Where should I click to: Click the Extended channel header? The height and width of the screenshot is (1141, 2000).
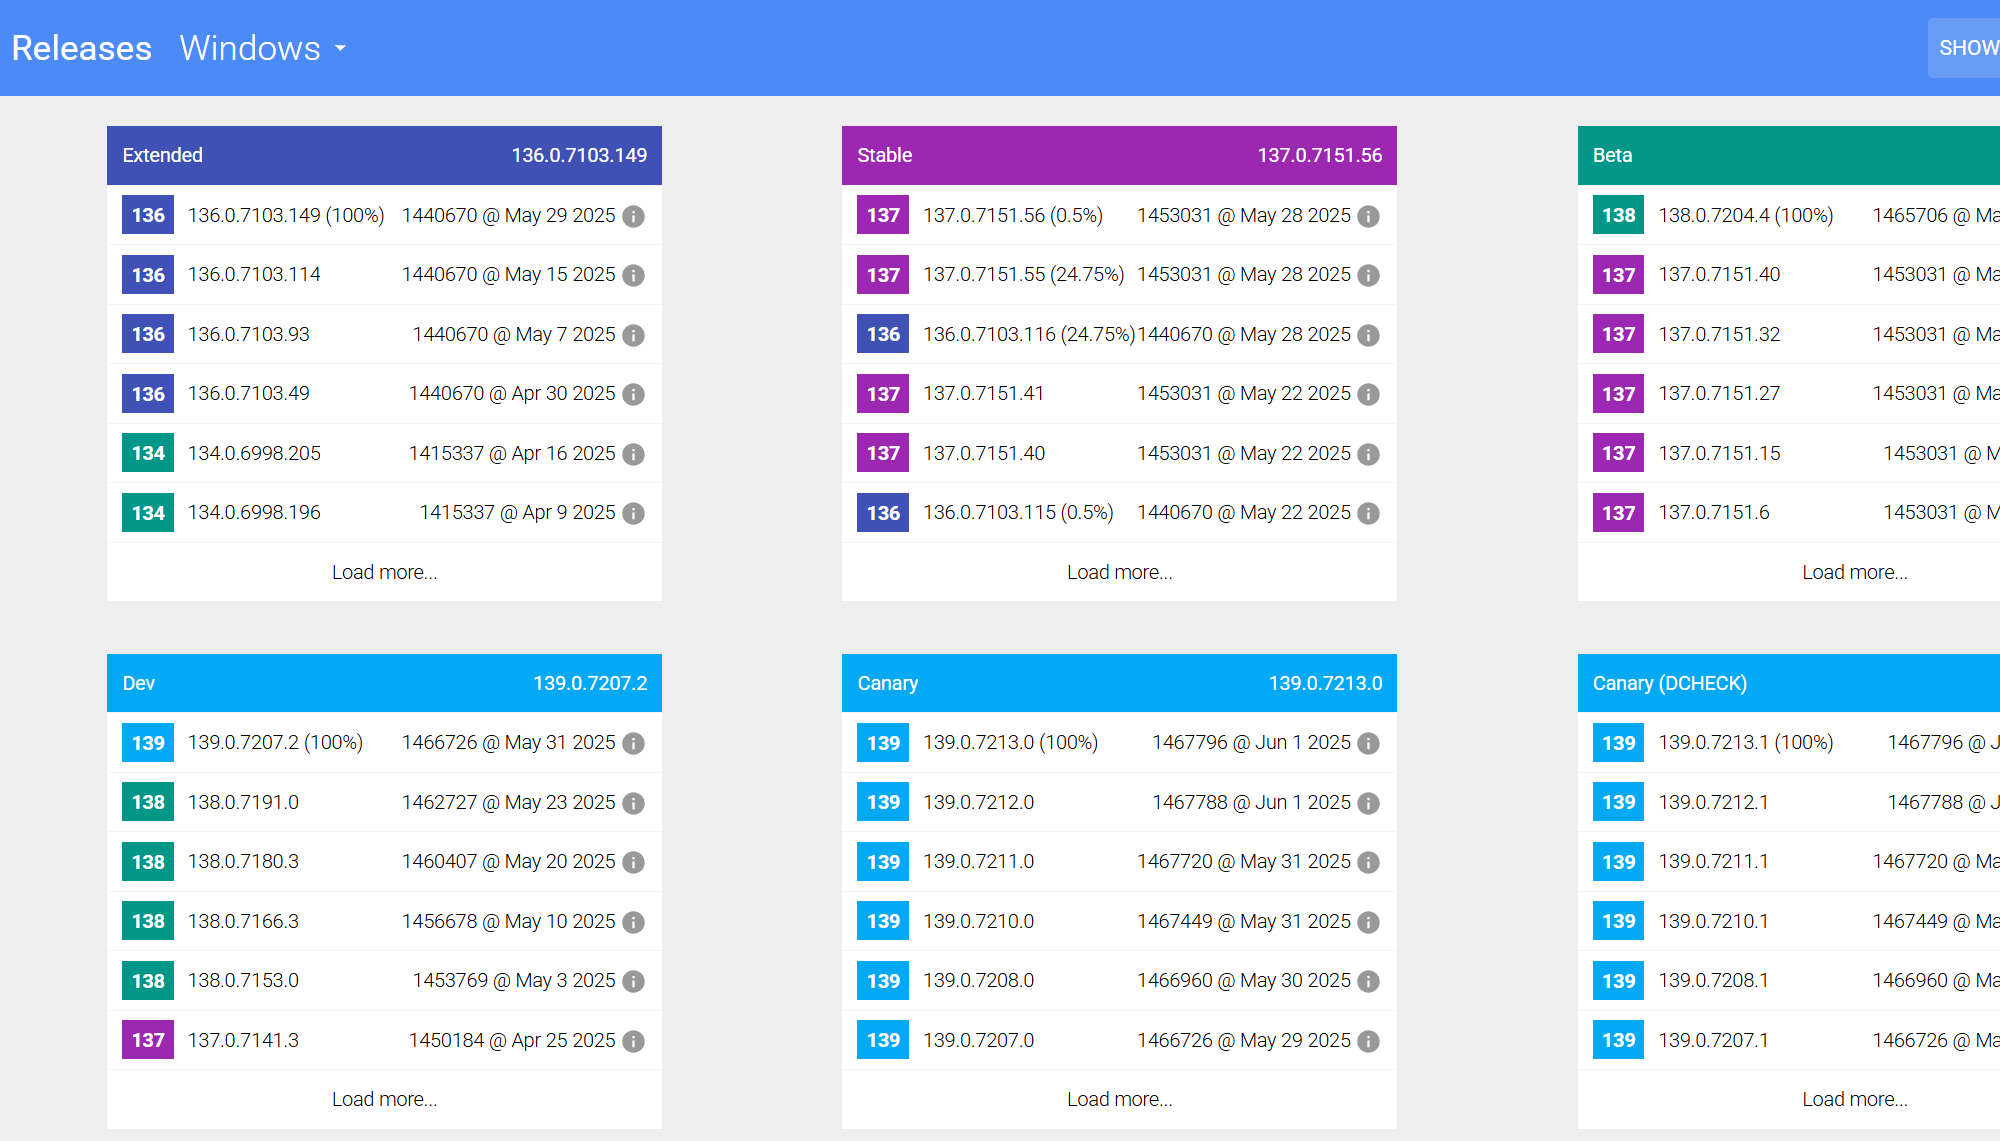tap(384, 155)
